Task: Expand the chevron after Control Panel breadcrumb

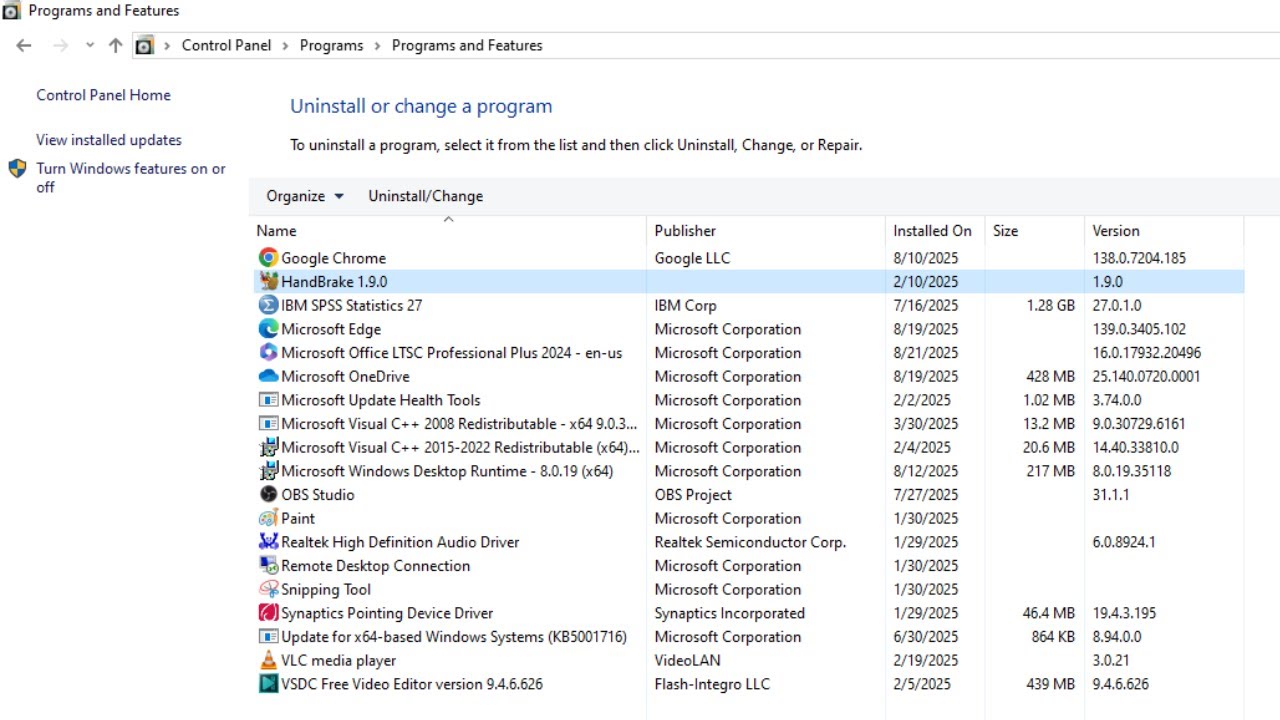Action: click(285, 45)
